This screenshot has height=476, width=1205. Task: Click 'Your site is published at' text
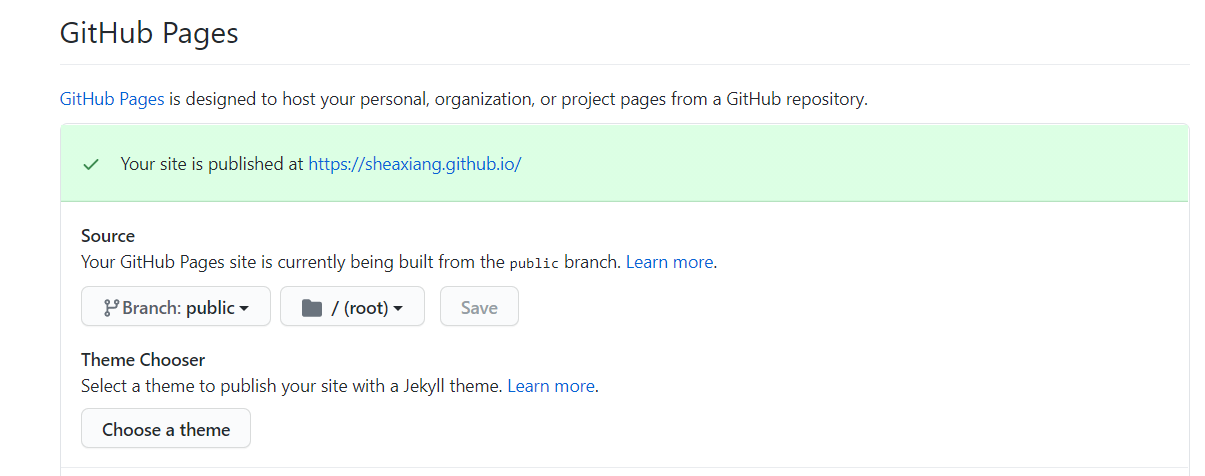[x=212, y=164]
